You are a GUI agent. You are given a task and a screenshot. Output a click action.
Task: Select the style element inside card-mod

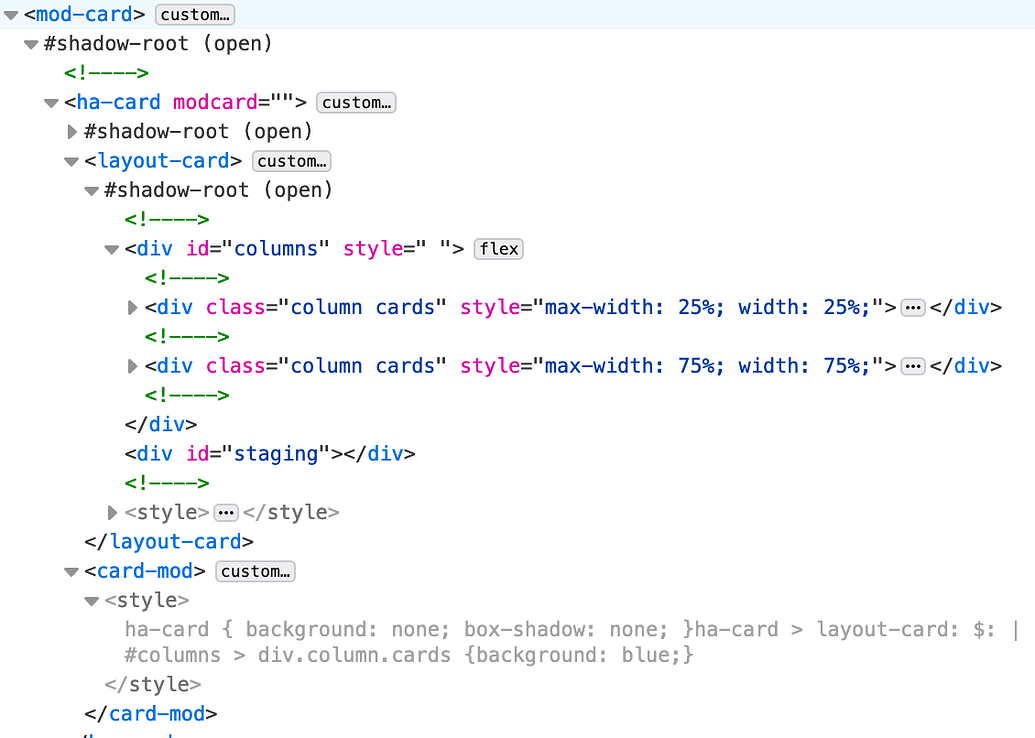149,600
